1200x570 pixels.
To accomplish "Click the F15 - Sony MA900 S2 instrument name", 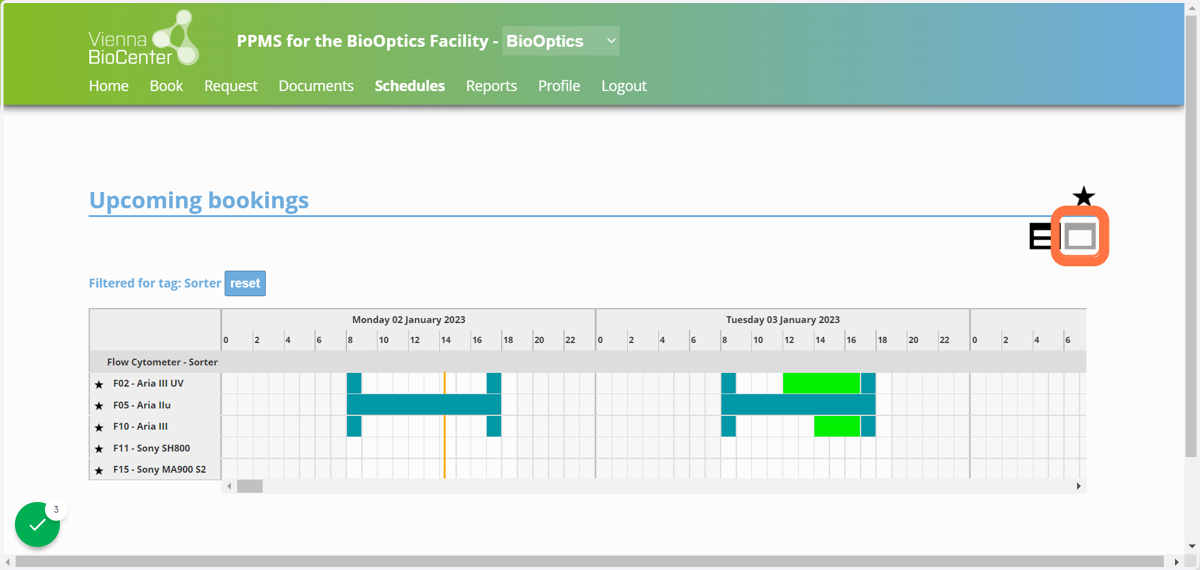I will pyautogui.click(x=159, y=470).
